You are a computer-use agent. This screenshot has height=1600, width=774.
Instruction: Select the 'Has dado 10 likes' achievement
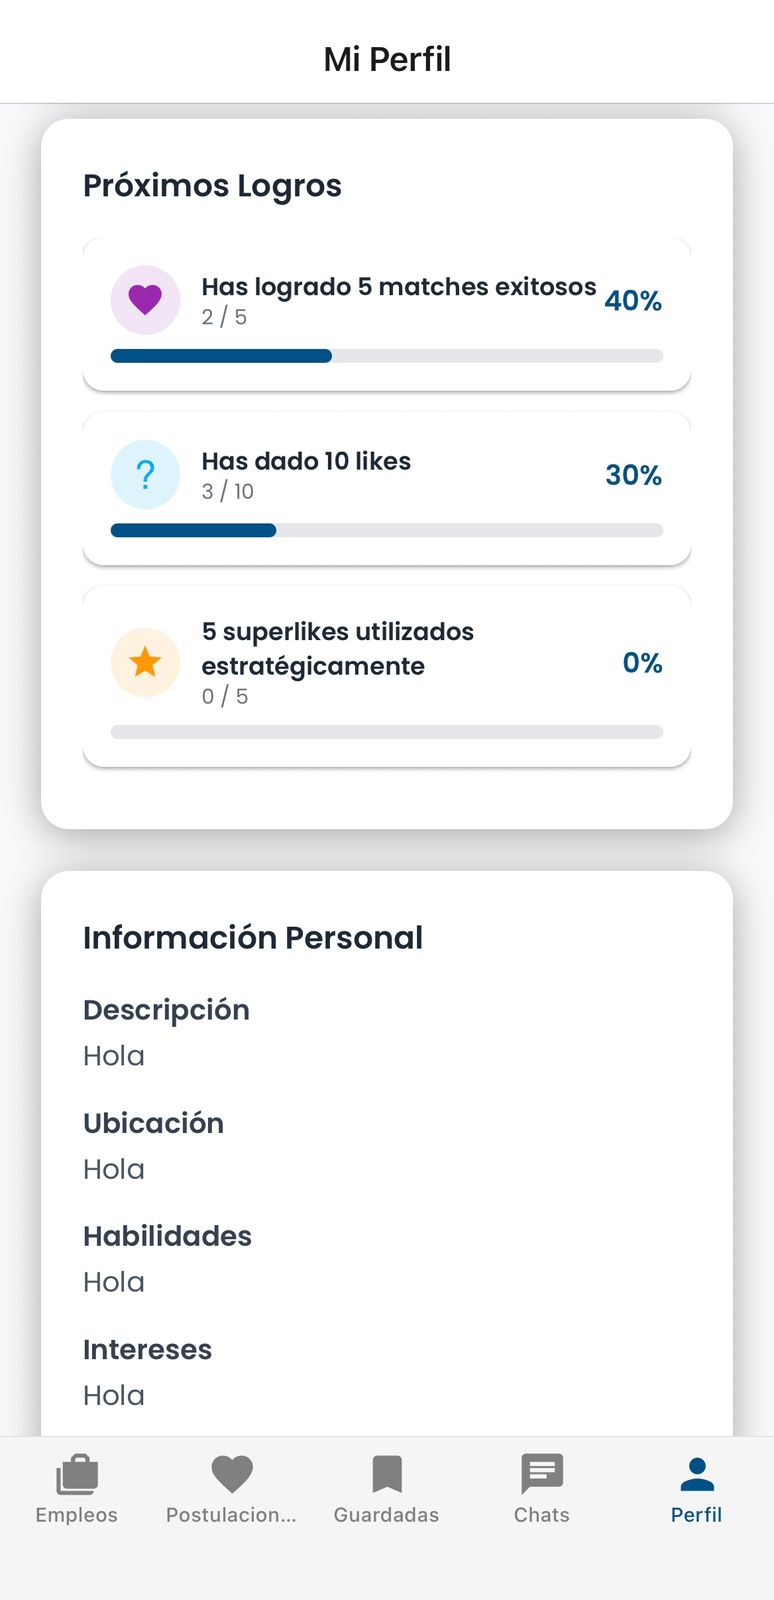tap(306, 461)
